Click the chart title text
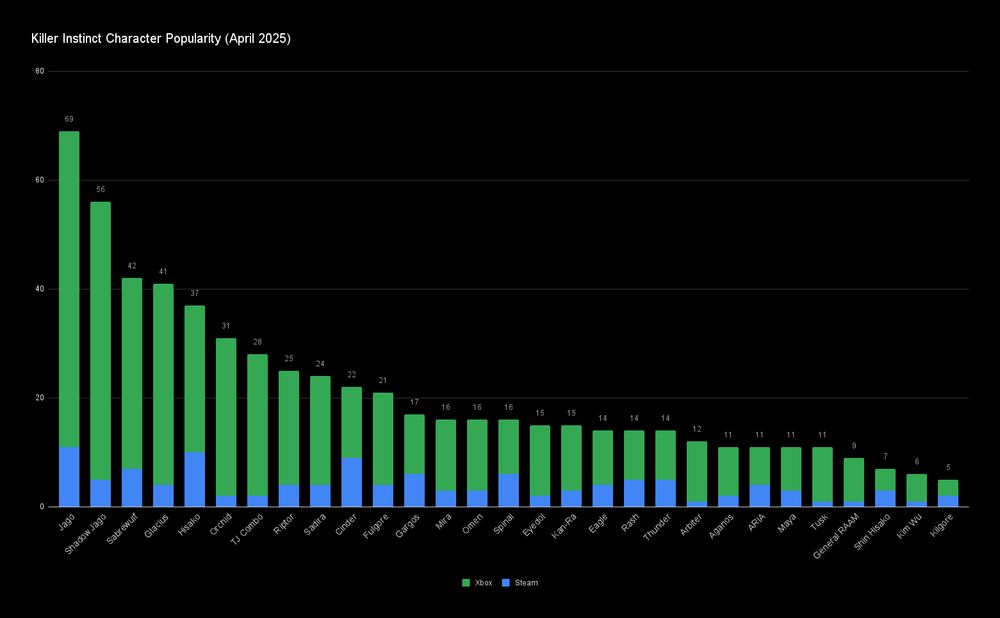 click(x=160, y=38)
